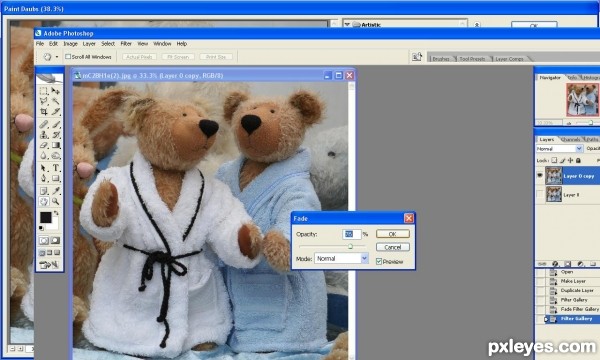Enable Scroll All Windows checkbox
Viewport: 600px width, 360px height.
(68, 57)
